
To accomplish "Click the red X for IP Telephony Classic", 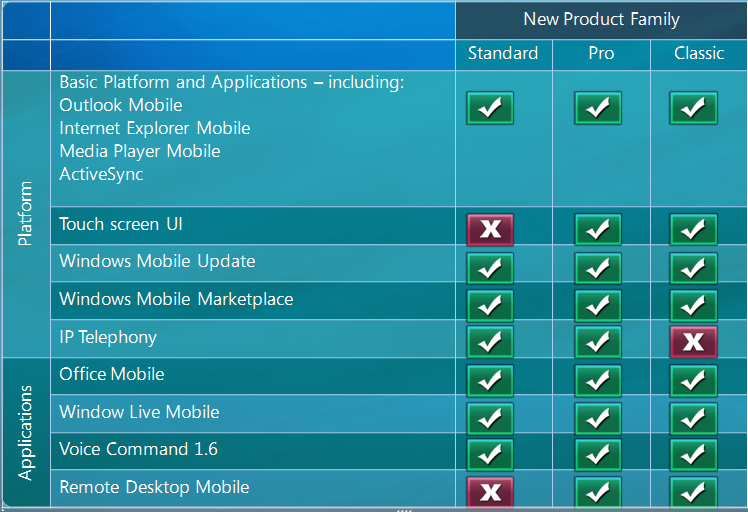I will (693, 342).
